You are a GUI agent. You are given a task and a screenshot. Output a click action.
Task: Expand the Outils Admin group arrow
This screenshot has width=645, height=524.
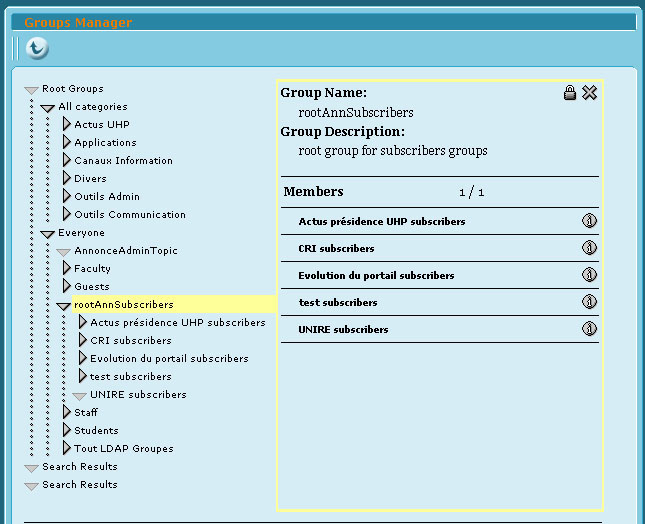[x=67, y=197]
